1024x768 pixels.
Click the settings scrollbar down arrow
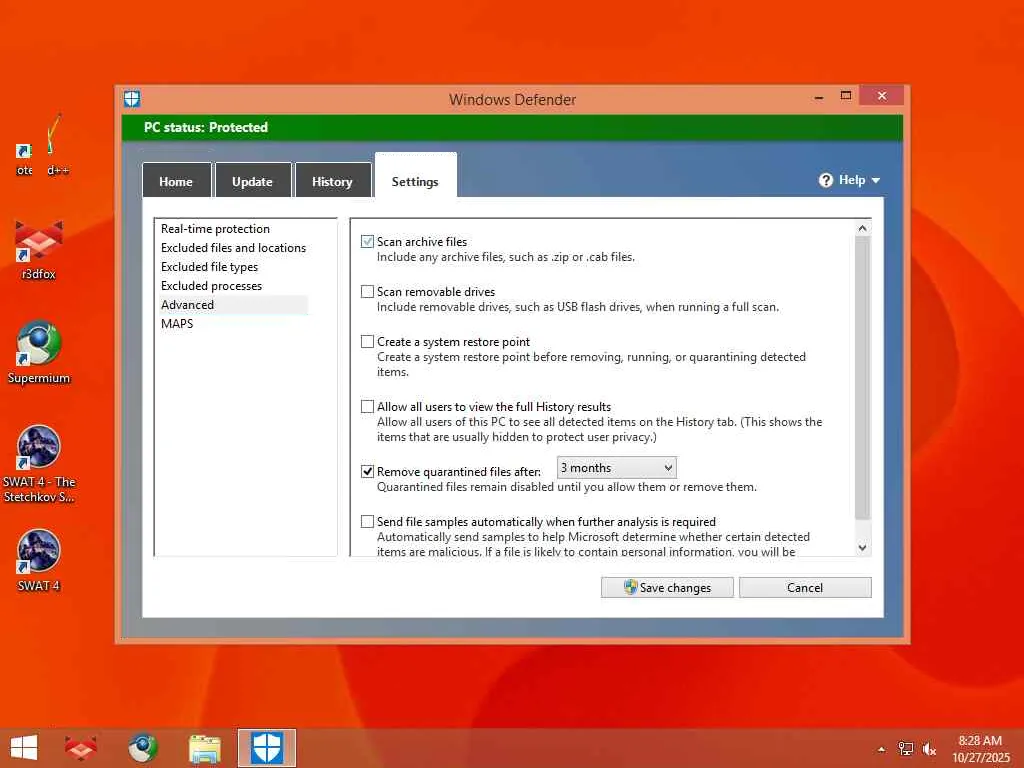[x=863, y=548]
